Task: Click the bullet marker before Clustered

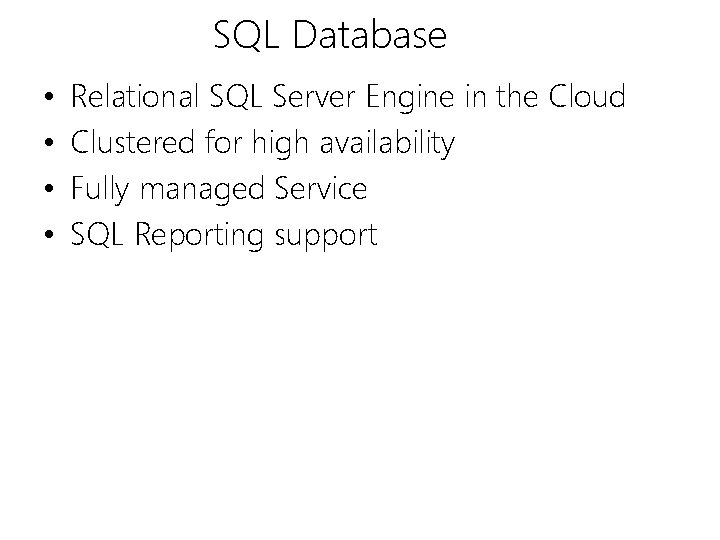Action: [49, 142]
